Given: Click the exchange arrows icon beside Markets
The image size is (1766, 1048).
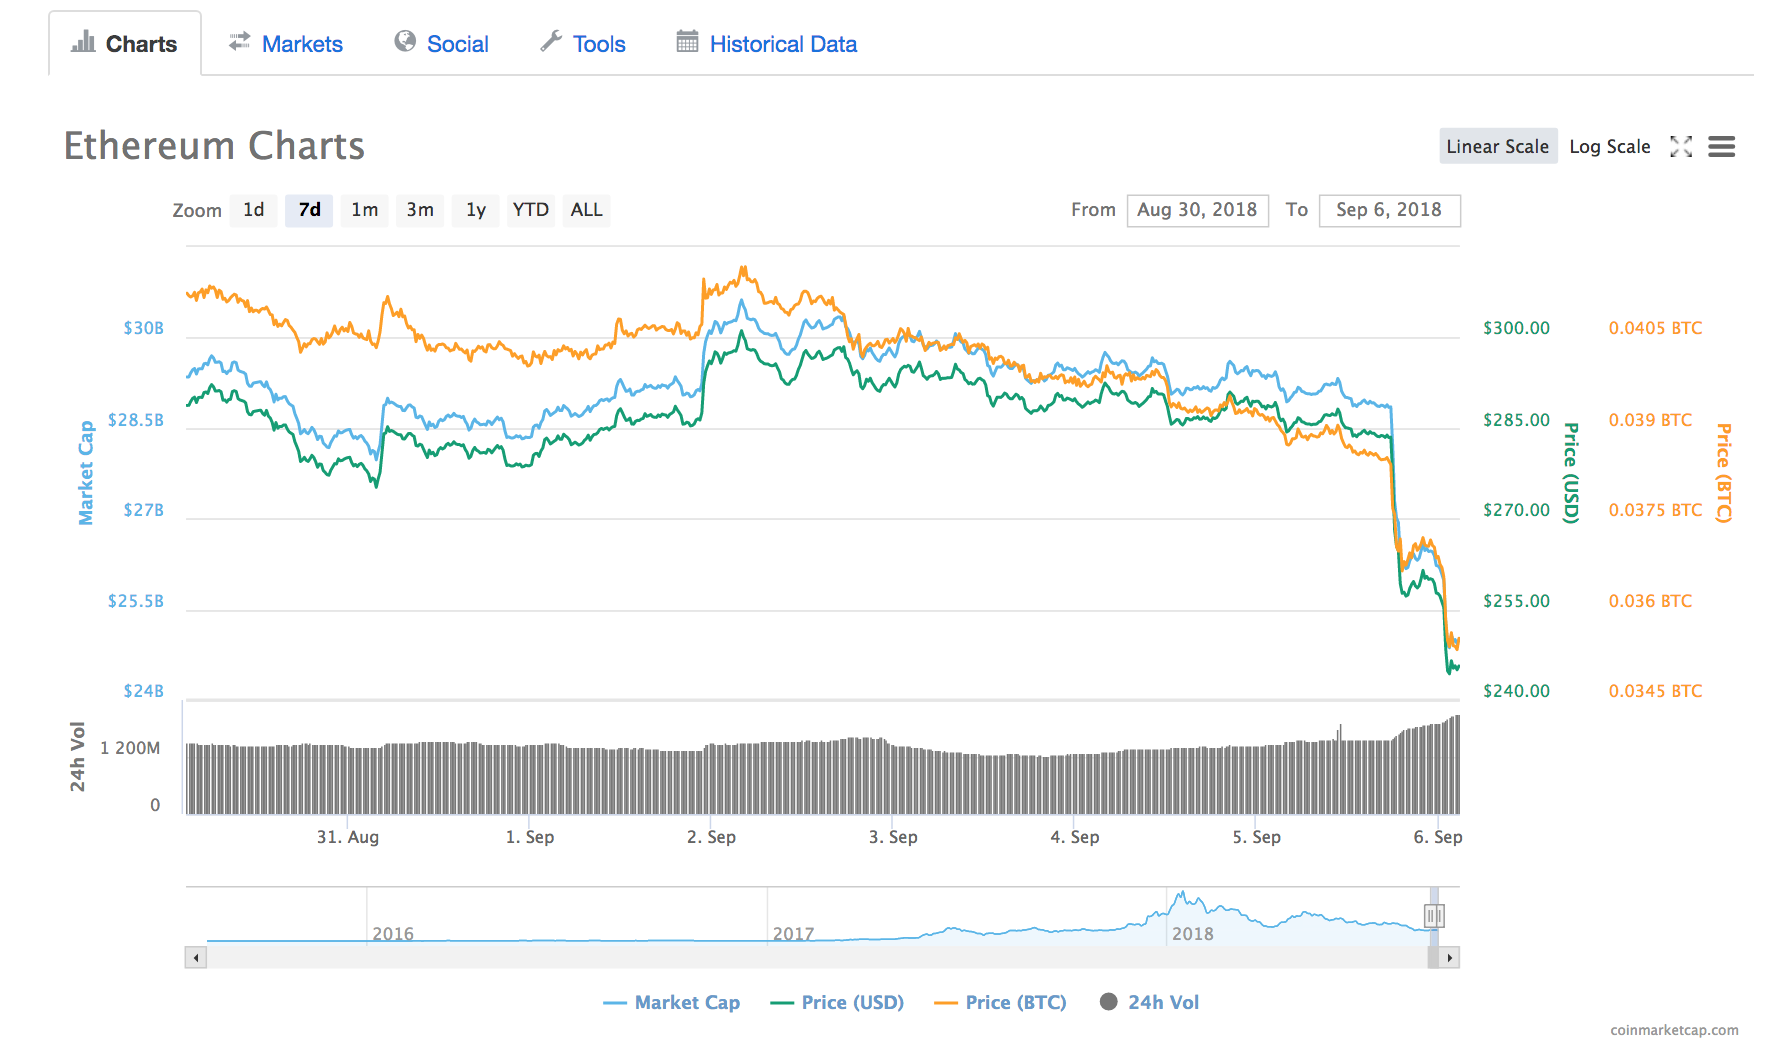Looking at the screenshot, I should (239, 42).
